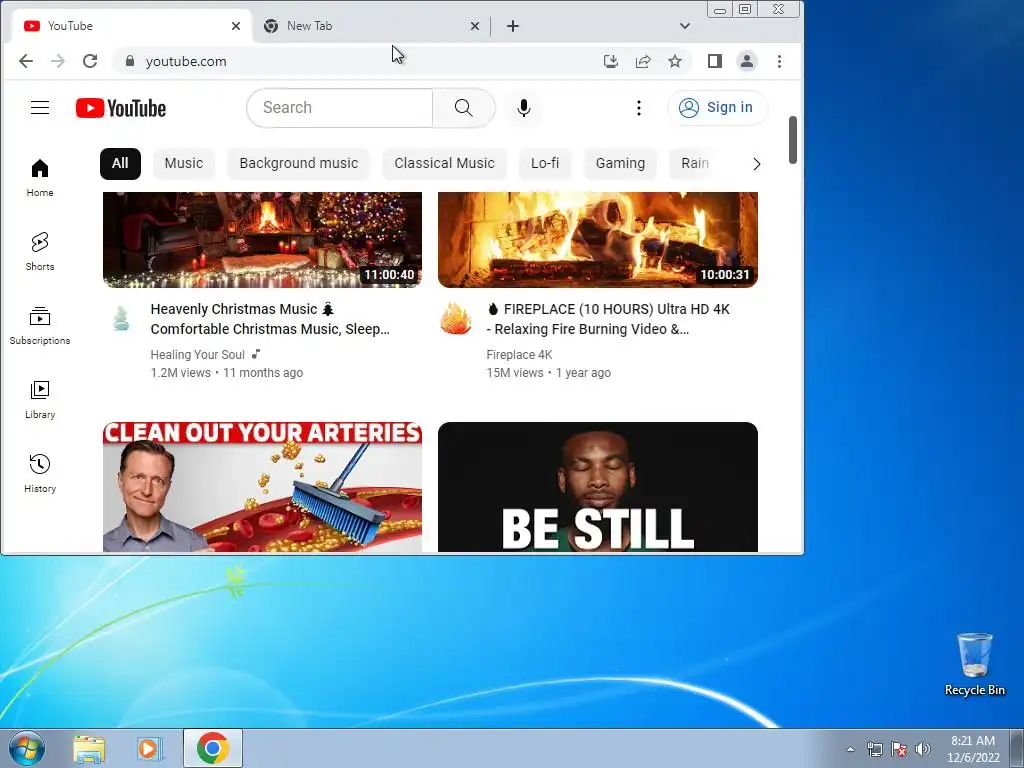Click the search magnifier button
The image size is (1024, 768).
click(464, 108)
